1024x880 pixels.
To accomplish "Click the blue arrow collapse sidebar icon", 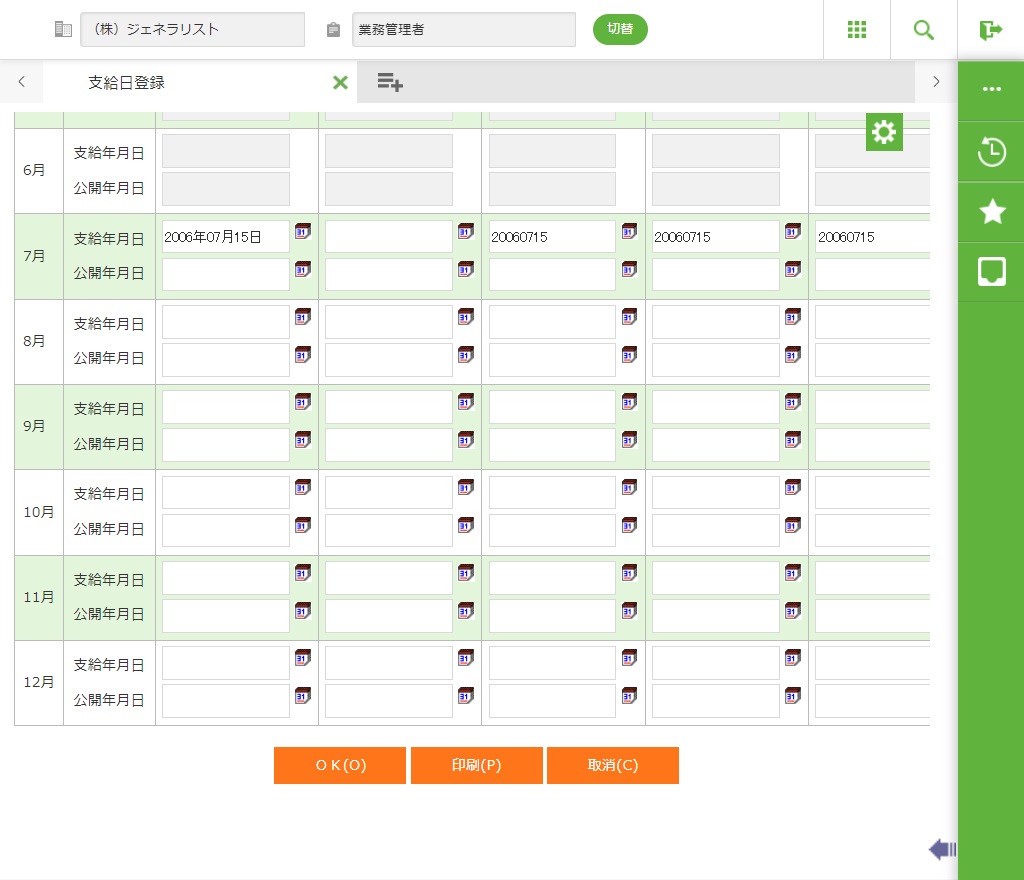I will tap(941, 850).
